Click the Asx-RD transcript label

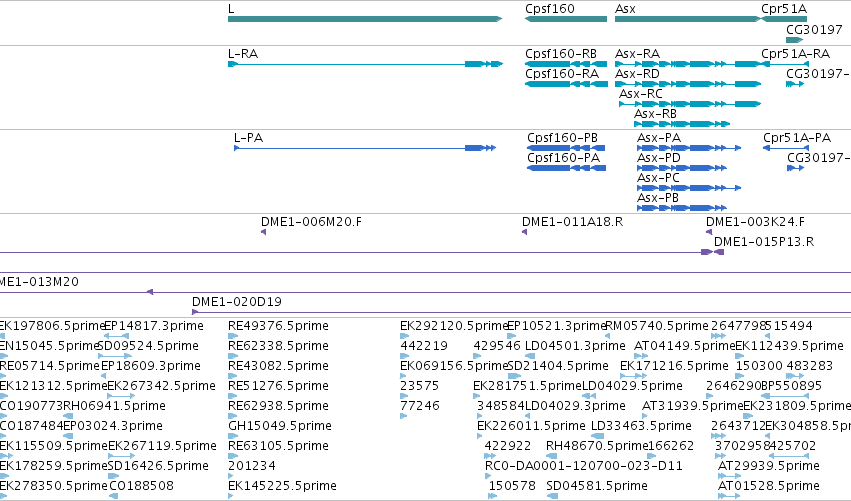tap(637, 74)
